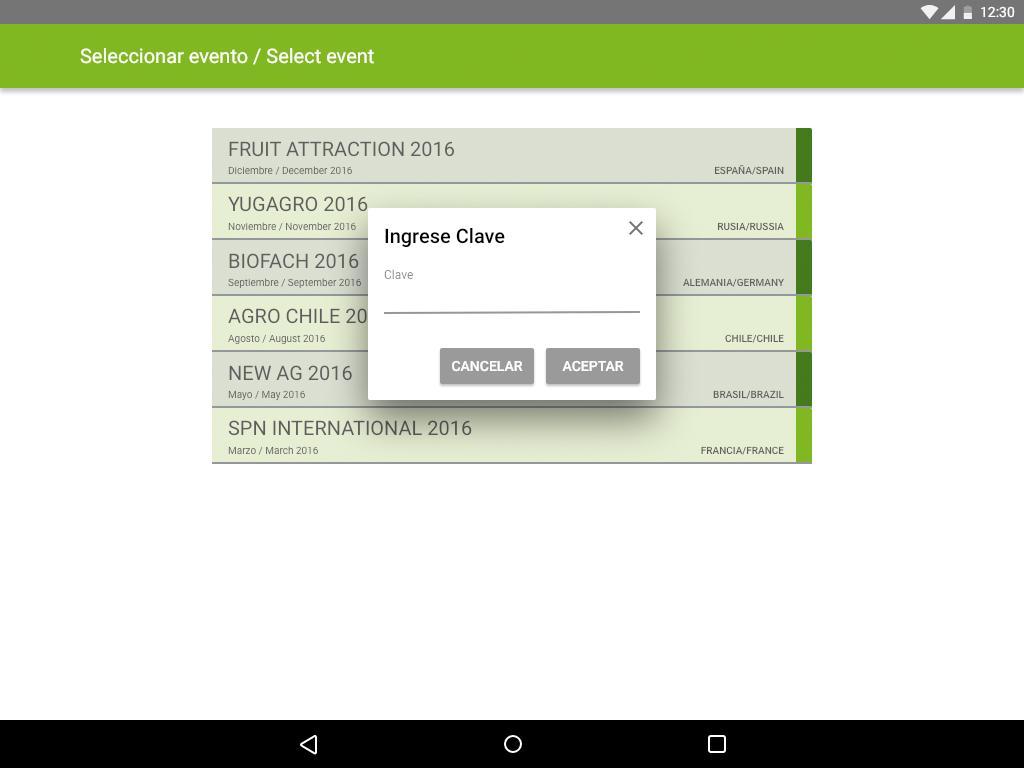The width and height of the screenshot is (1024, 768).
Task: Tap the Wi-Fi status icon
Action: point(928,12)
